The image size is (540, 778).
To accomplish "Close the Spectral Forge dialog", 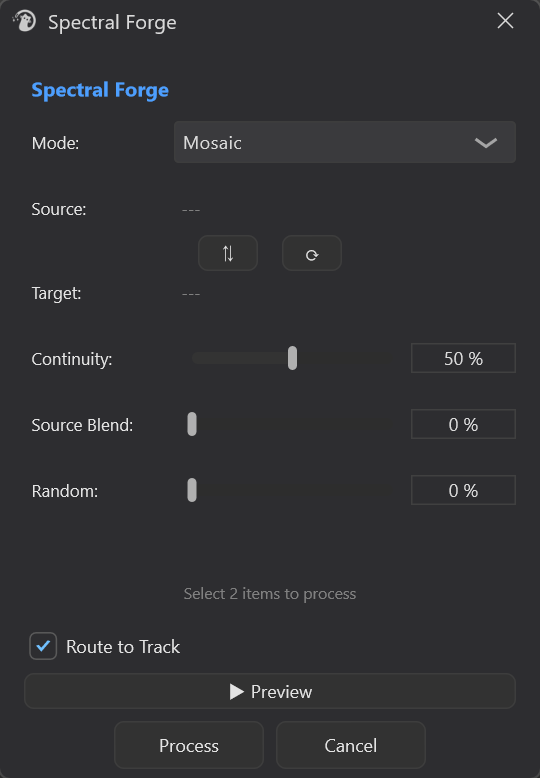I will click(x=505, y=21).
